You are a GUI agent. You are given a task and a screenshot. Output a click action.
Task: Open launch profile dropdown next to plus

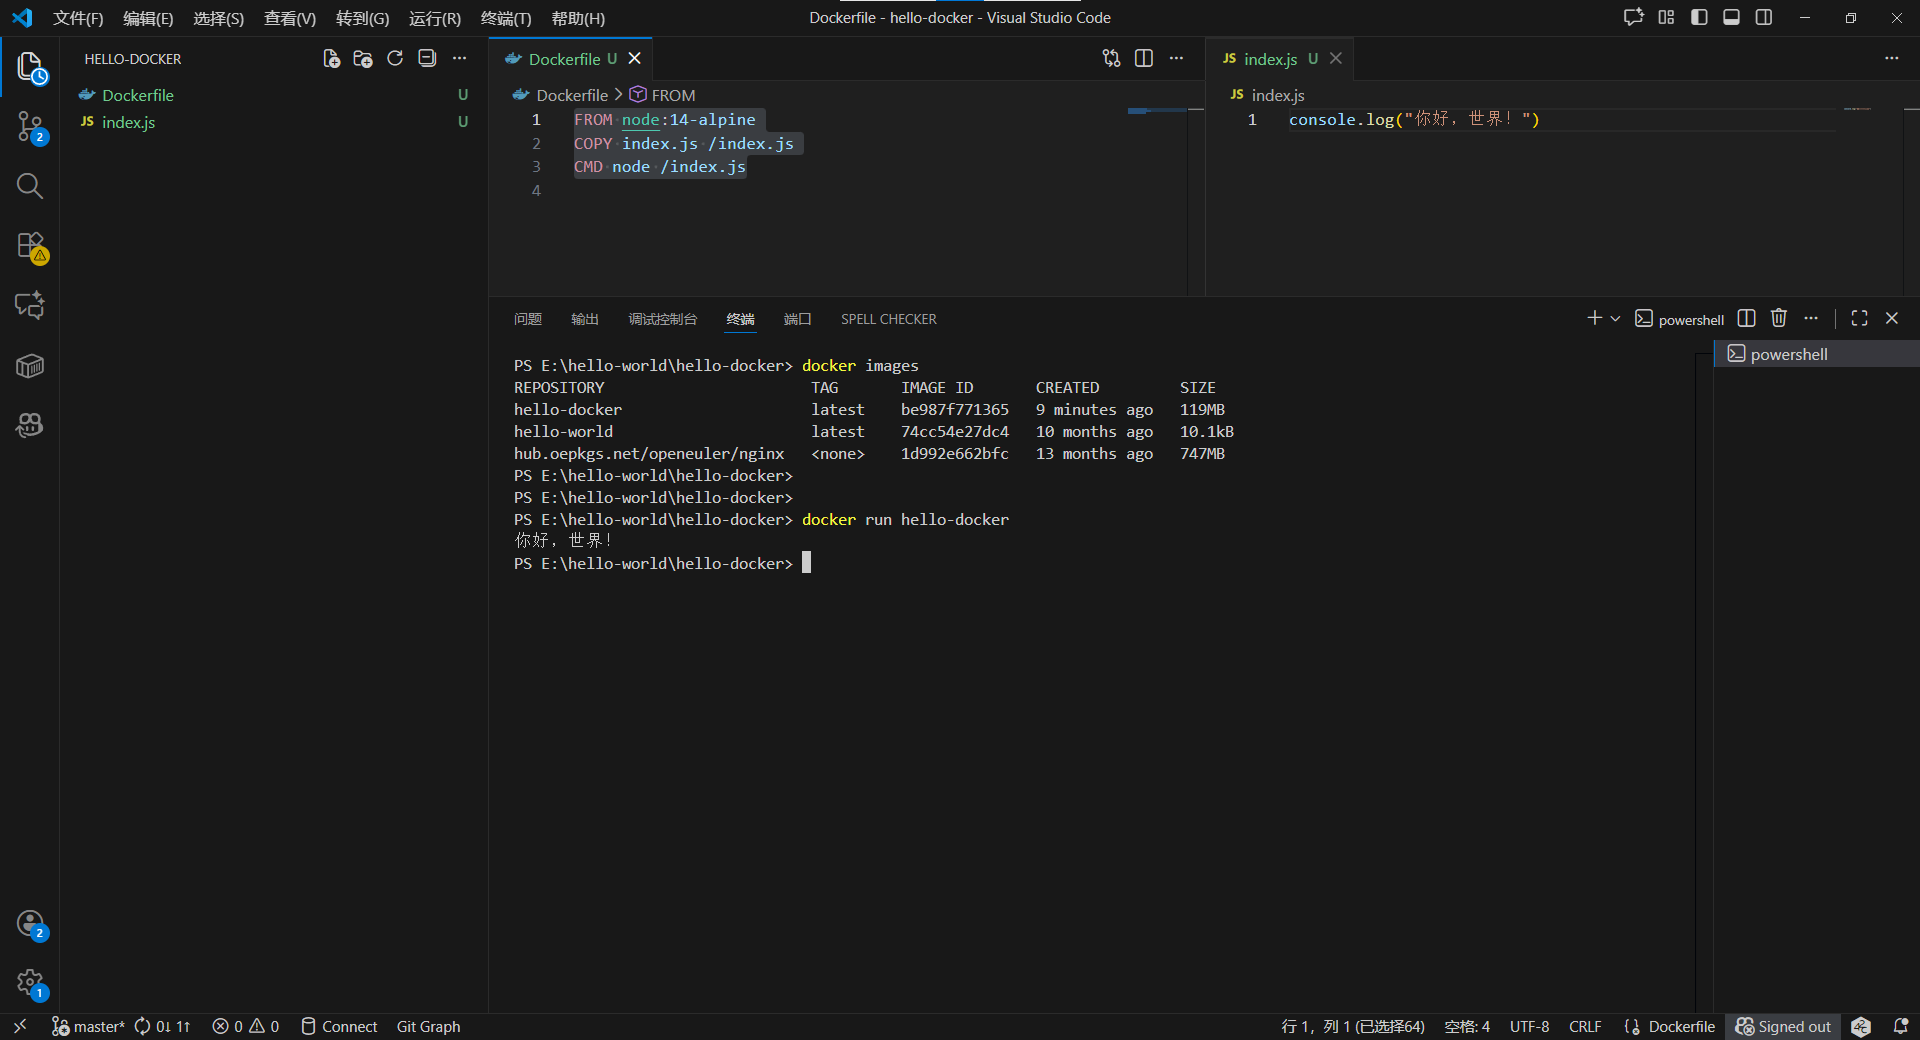(x=1615, y=318)
